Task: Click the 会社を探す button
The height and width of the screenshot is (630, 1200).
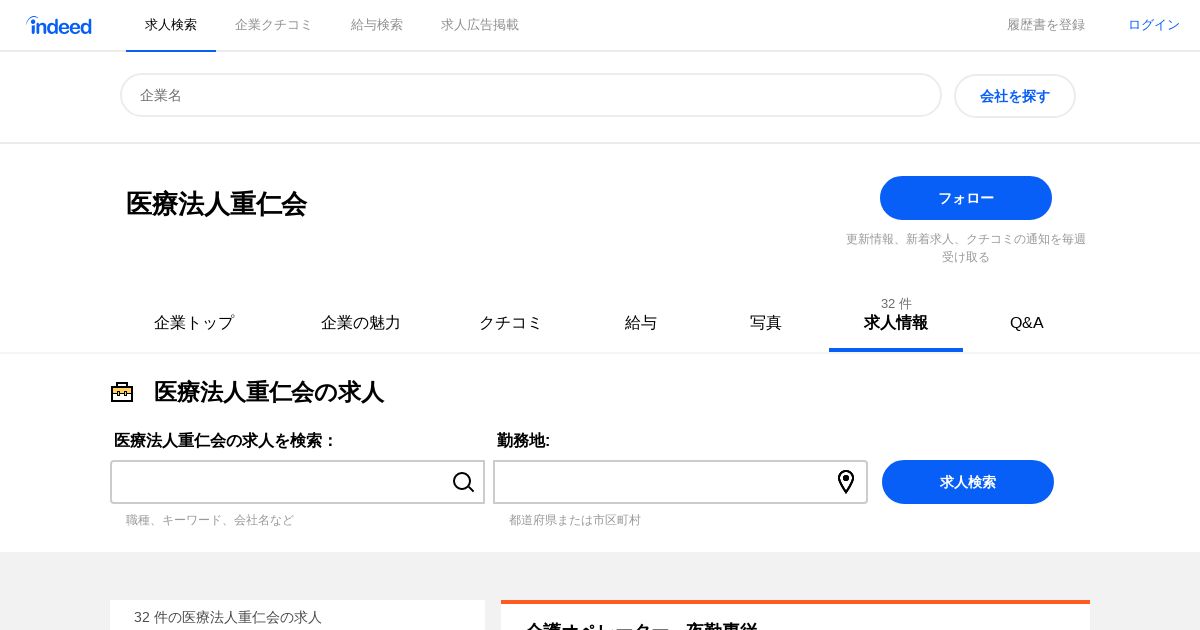Action: click(1015, 96)
